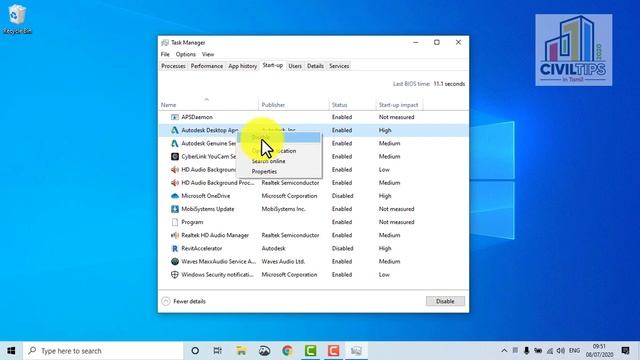The image size is (640, 360).
Task: Click the Windows Security notificati... row text
Action: [x=218, y=275]
